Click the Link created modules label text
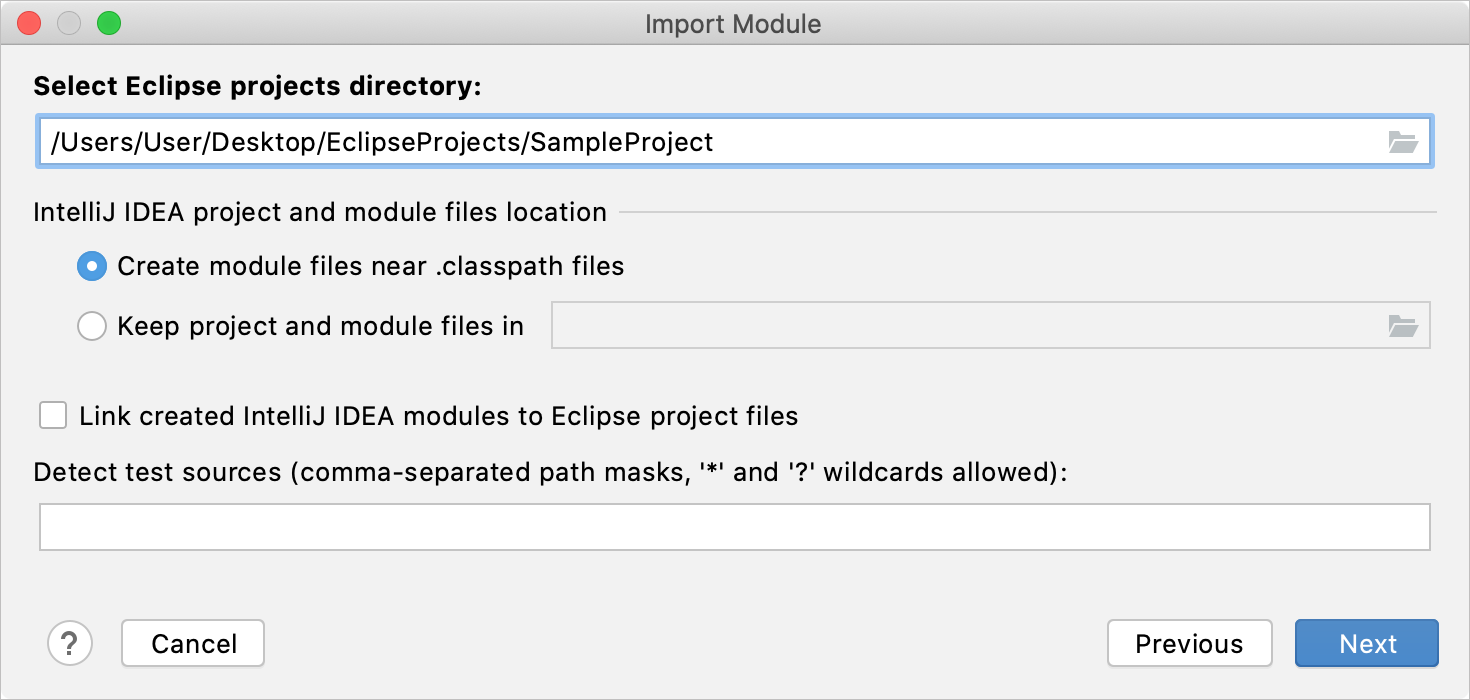The image size is (1470, 700). tap(438, 416)
